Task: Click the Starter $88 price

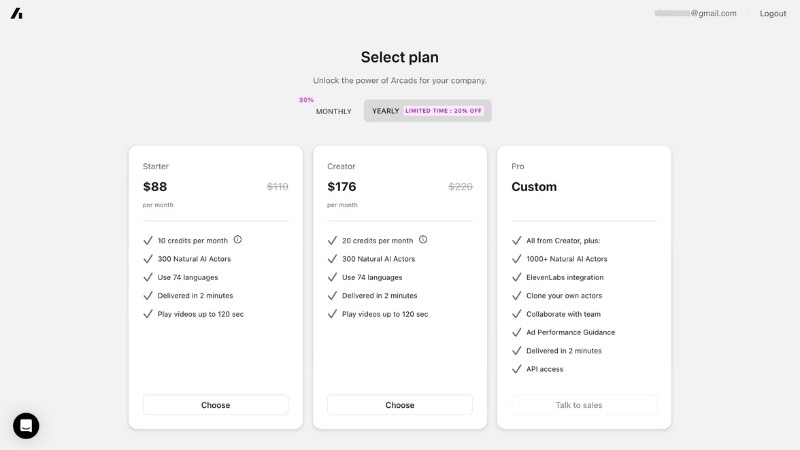Action: tap(155, 187)
